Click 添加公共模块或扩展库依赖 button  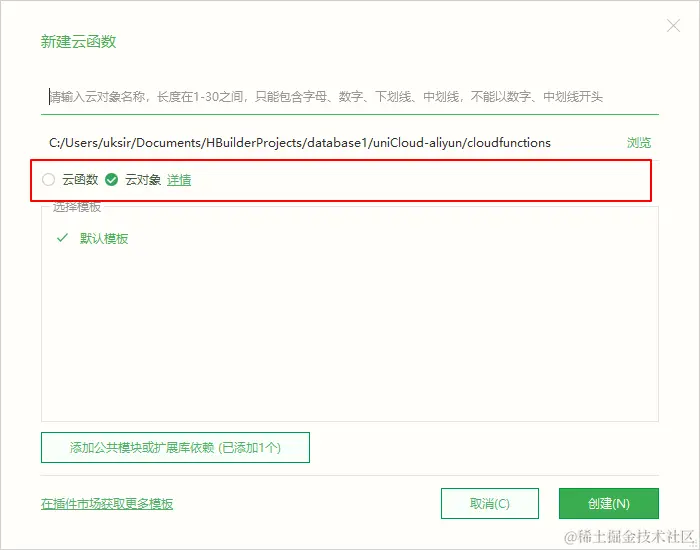[x=175, y=447]
